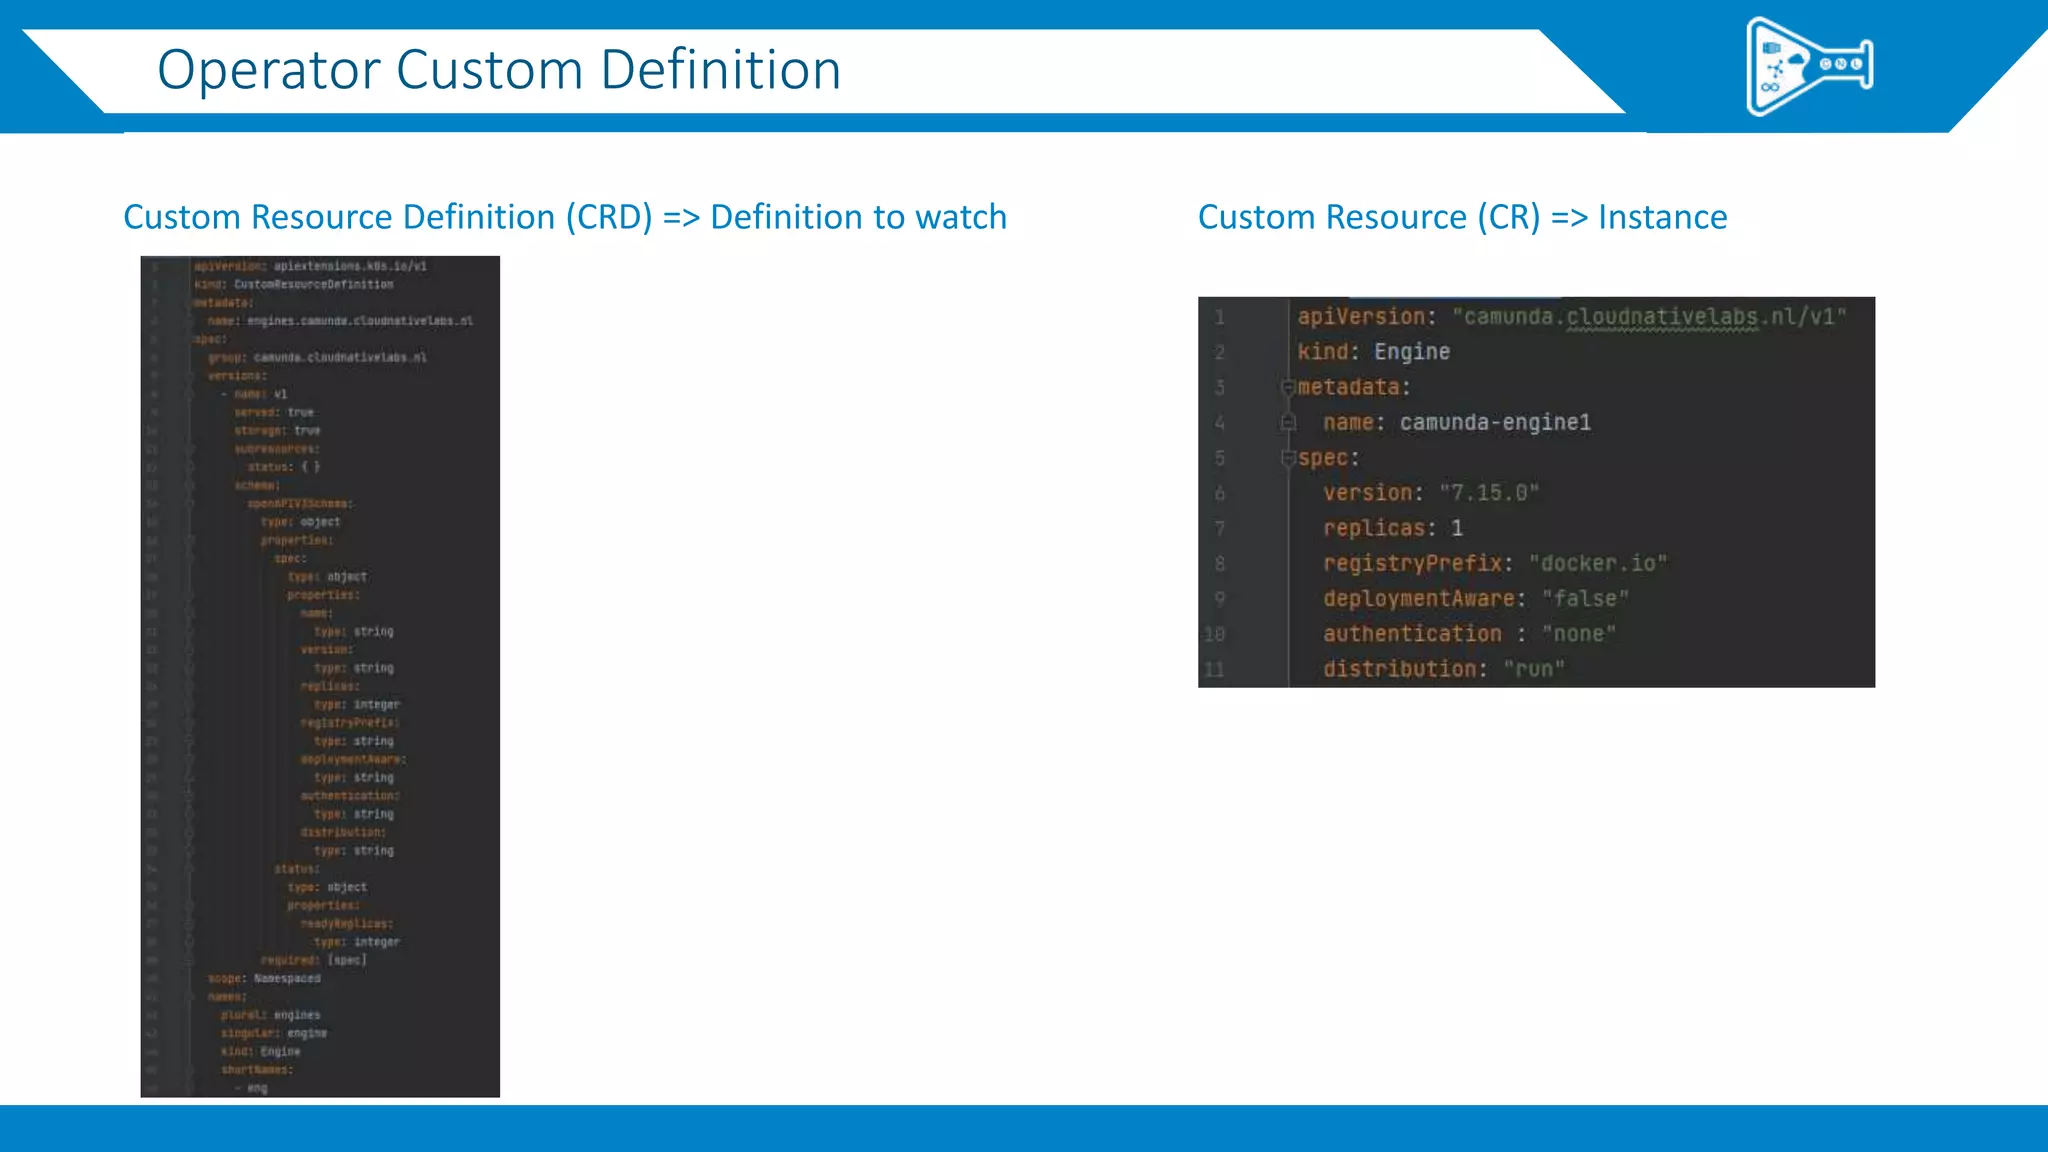2048x1152 pixels.
Task: Click the 'deploymentAware:' property in CRD schema
Action: pos(353,759)
